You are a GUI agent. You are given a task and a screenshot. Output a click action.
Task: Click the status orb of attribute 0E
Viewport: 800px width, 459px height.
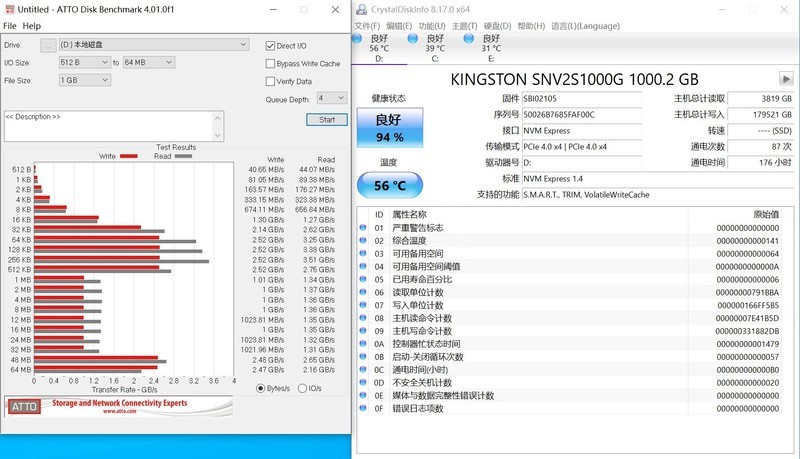coord(363,395)
